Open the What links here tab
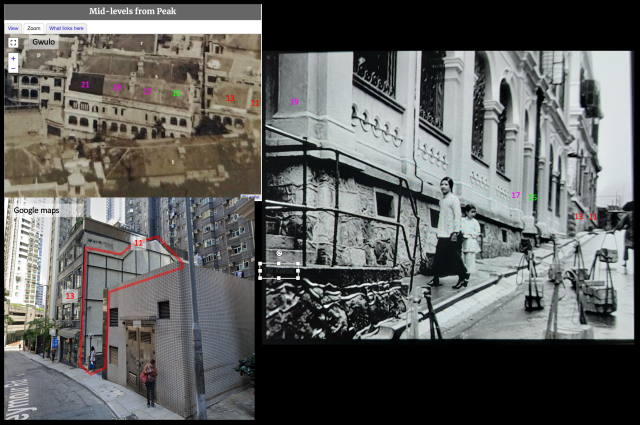640x425 pixels. (66, 28)
